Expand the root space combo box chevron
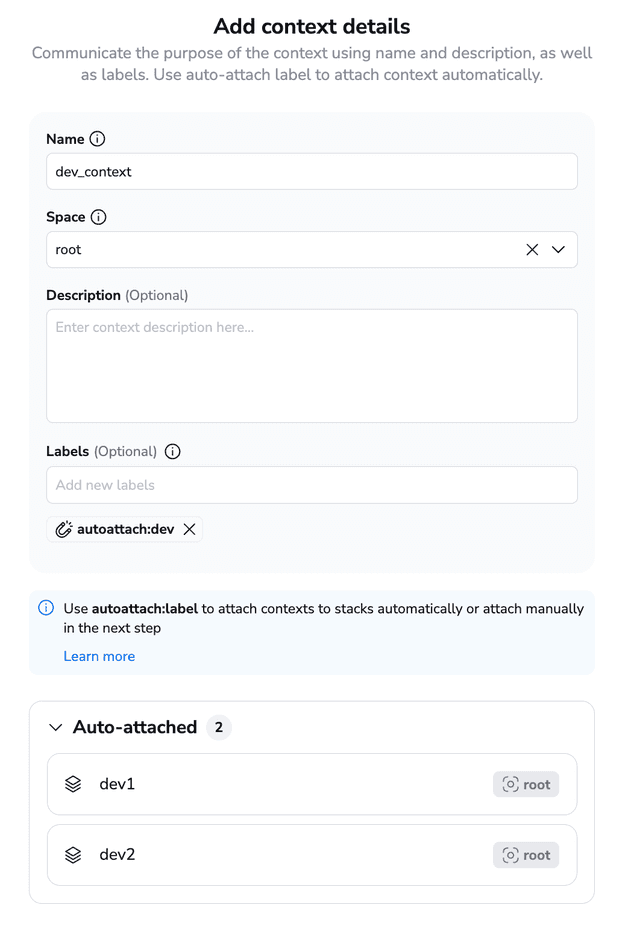Viewport: 640px width, 935px height. click(559, 249)
